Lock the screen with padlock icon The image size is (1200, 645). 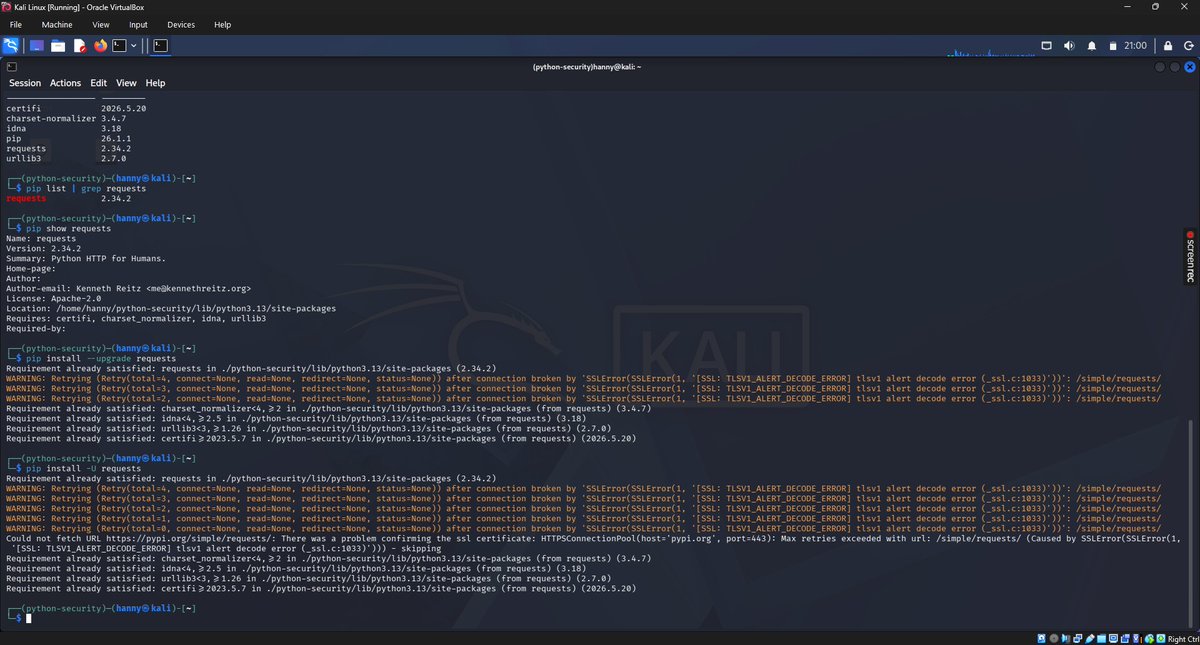pyautogui.click(x=1168, y=46)
